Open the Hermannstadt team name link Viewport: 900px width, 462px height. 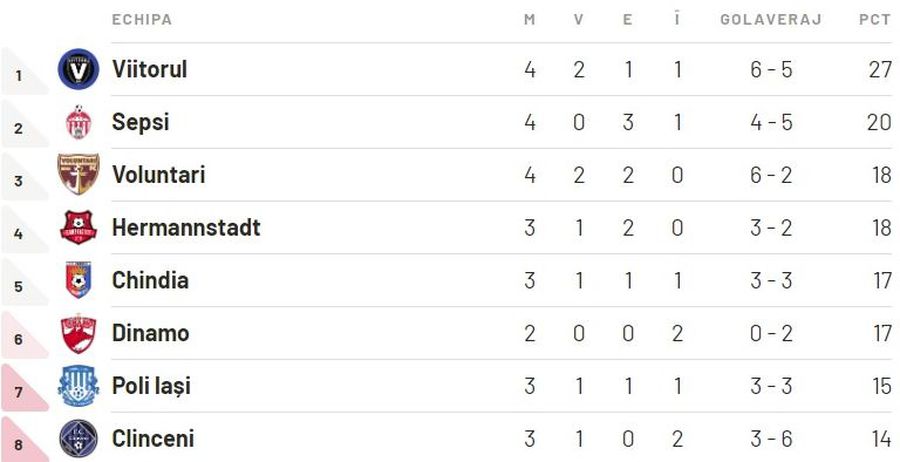click(186, 227)
